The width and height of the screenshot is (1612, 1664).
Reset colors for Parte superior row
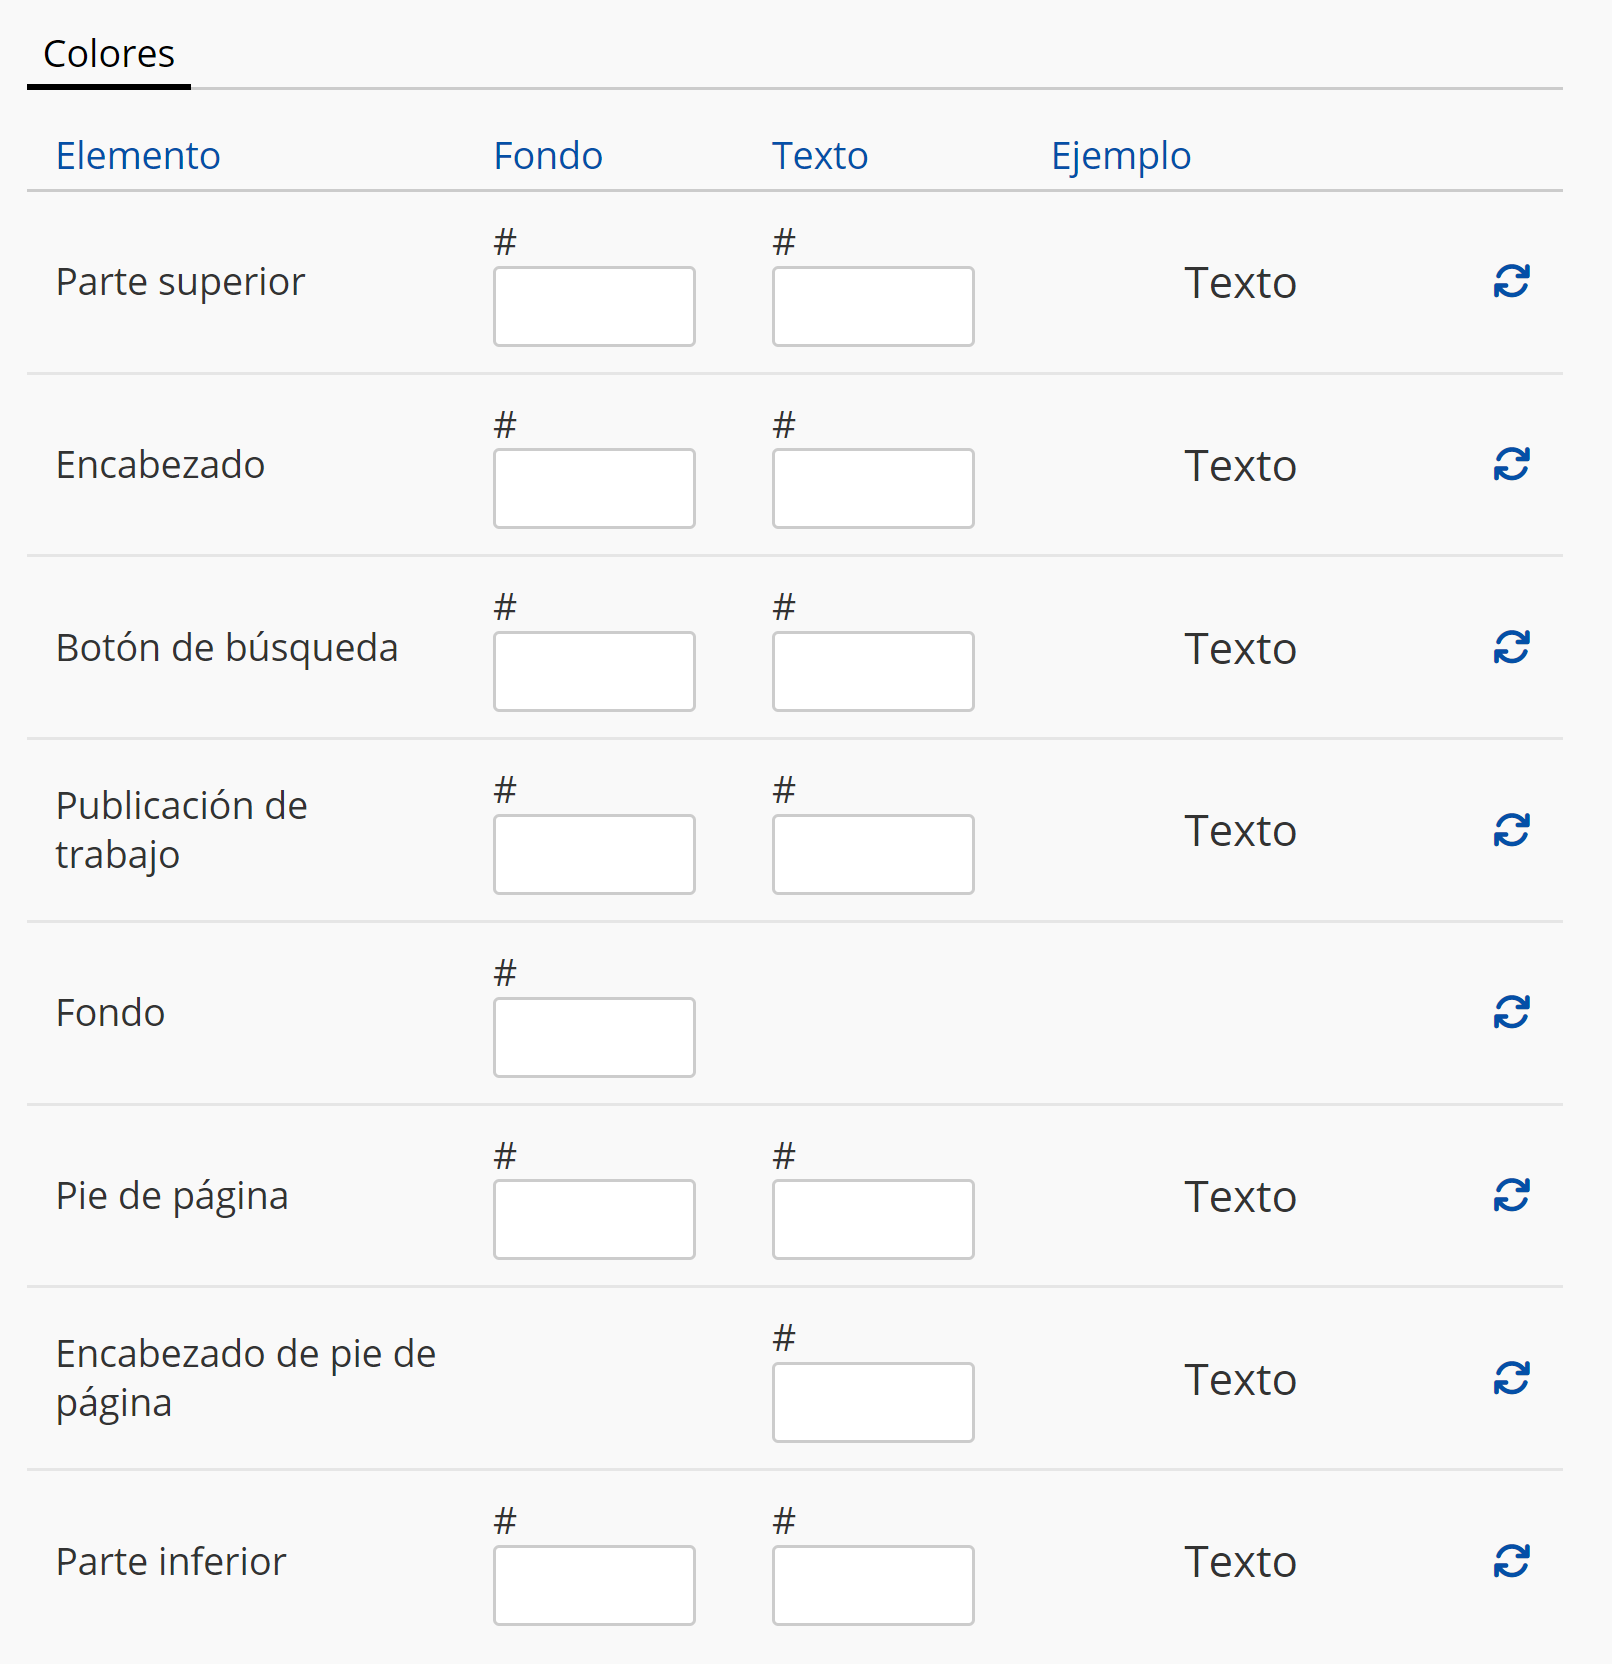click(1511, 282)
